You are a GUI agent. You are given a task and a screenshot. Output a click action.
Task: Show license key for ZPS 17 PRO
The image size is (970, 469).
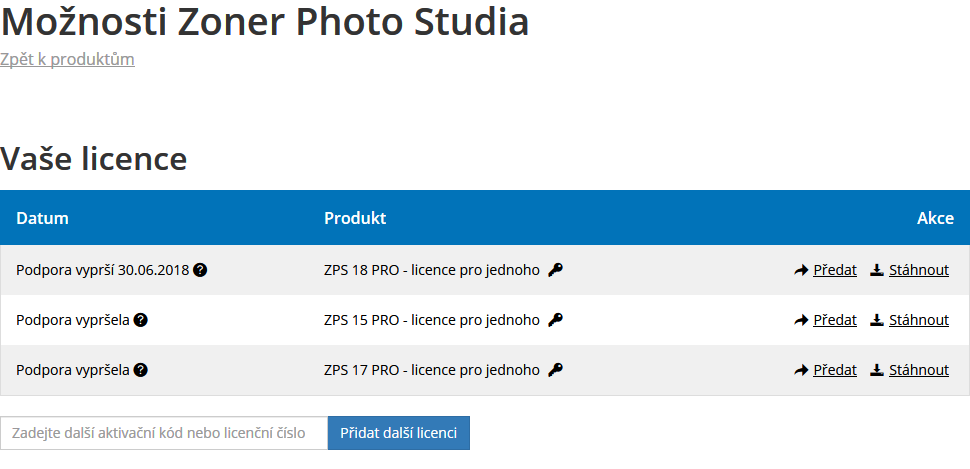click(556, 370)
